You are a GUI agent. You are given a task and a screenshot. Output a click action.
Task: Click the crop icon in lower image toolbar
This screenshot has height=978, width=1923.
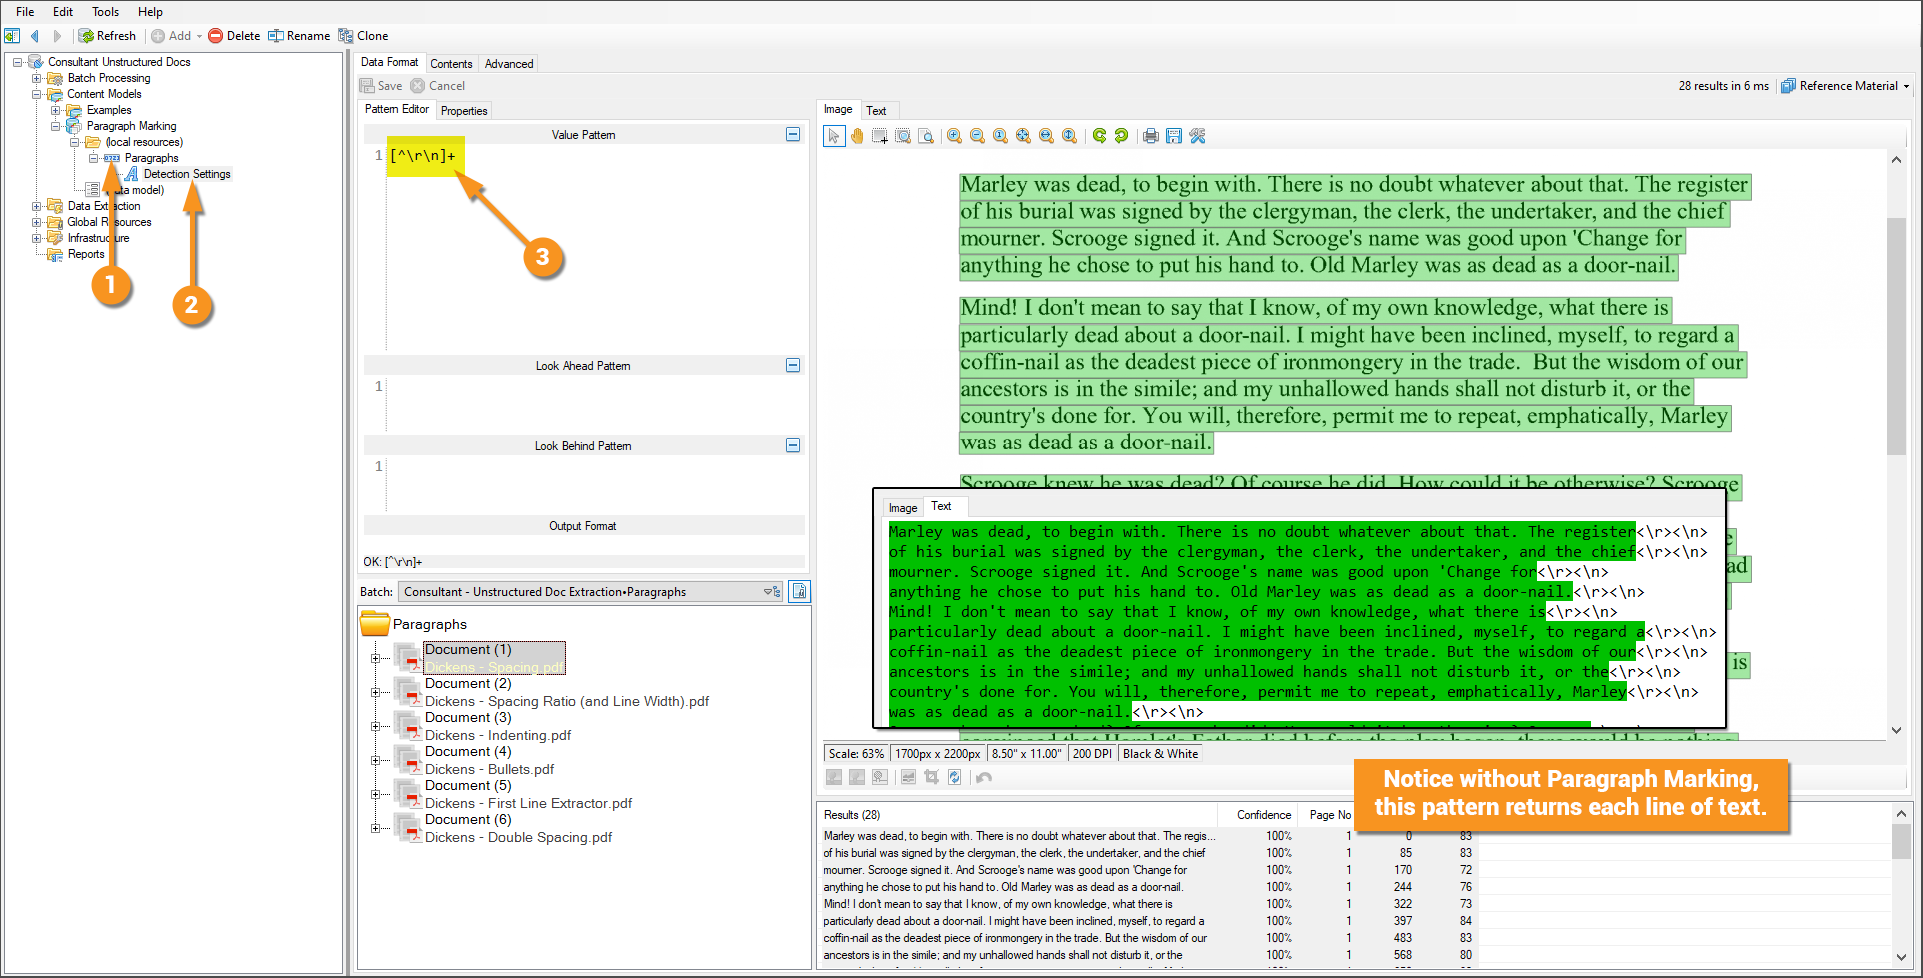pyautogui.click(x=932, y=777)
